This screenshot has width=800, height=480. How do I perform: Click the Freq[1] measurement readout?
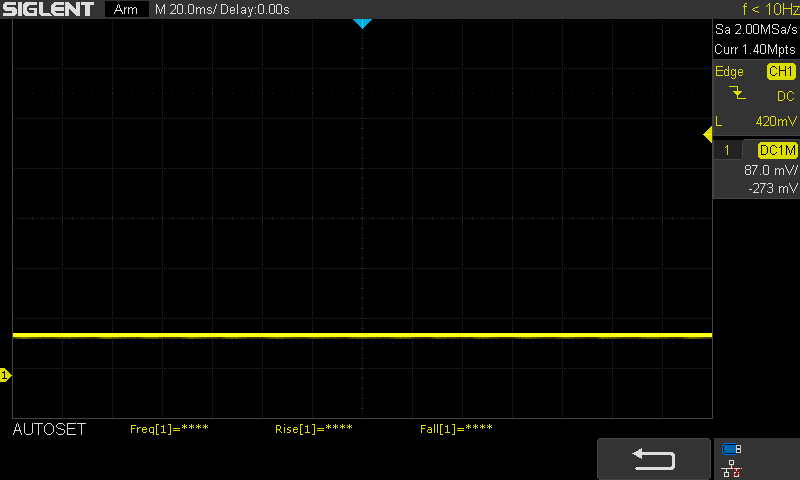(169, 429)
